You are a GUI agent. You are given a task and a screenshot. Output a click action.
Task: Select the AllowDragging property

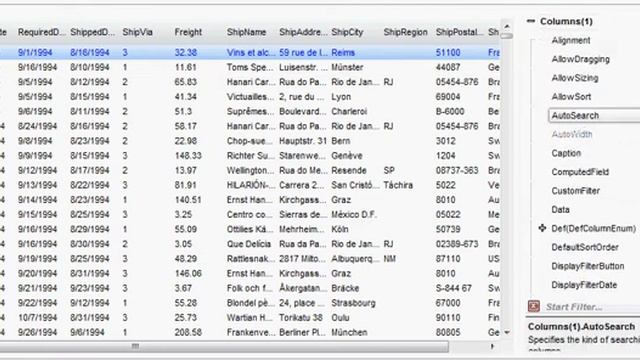point(580,59)
